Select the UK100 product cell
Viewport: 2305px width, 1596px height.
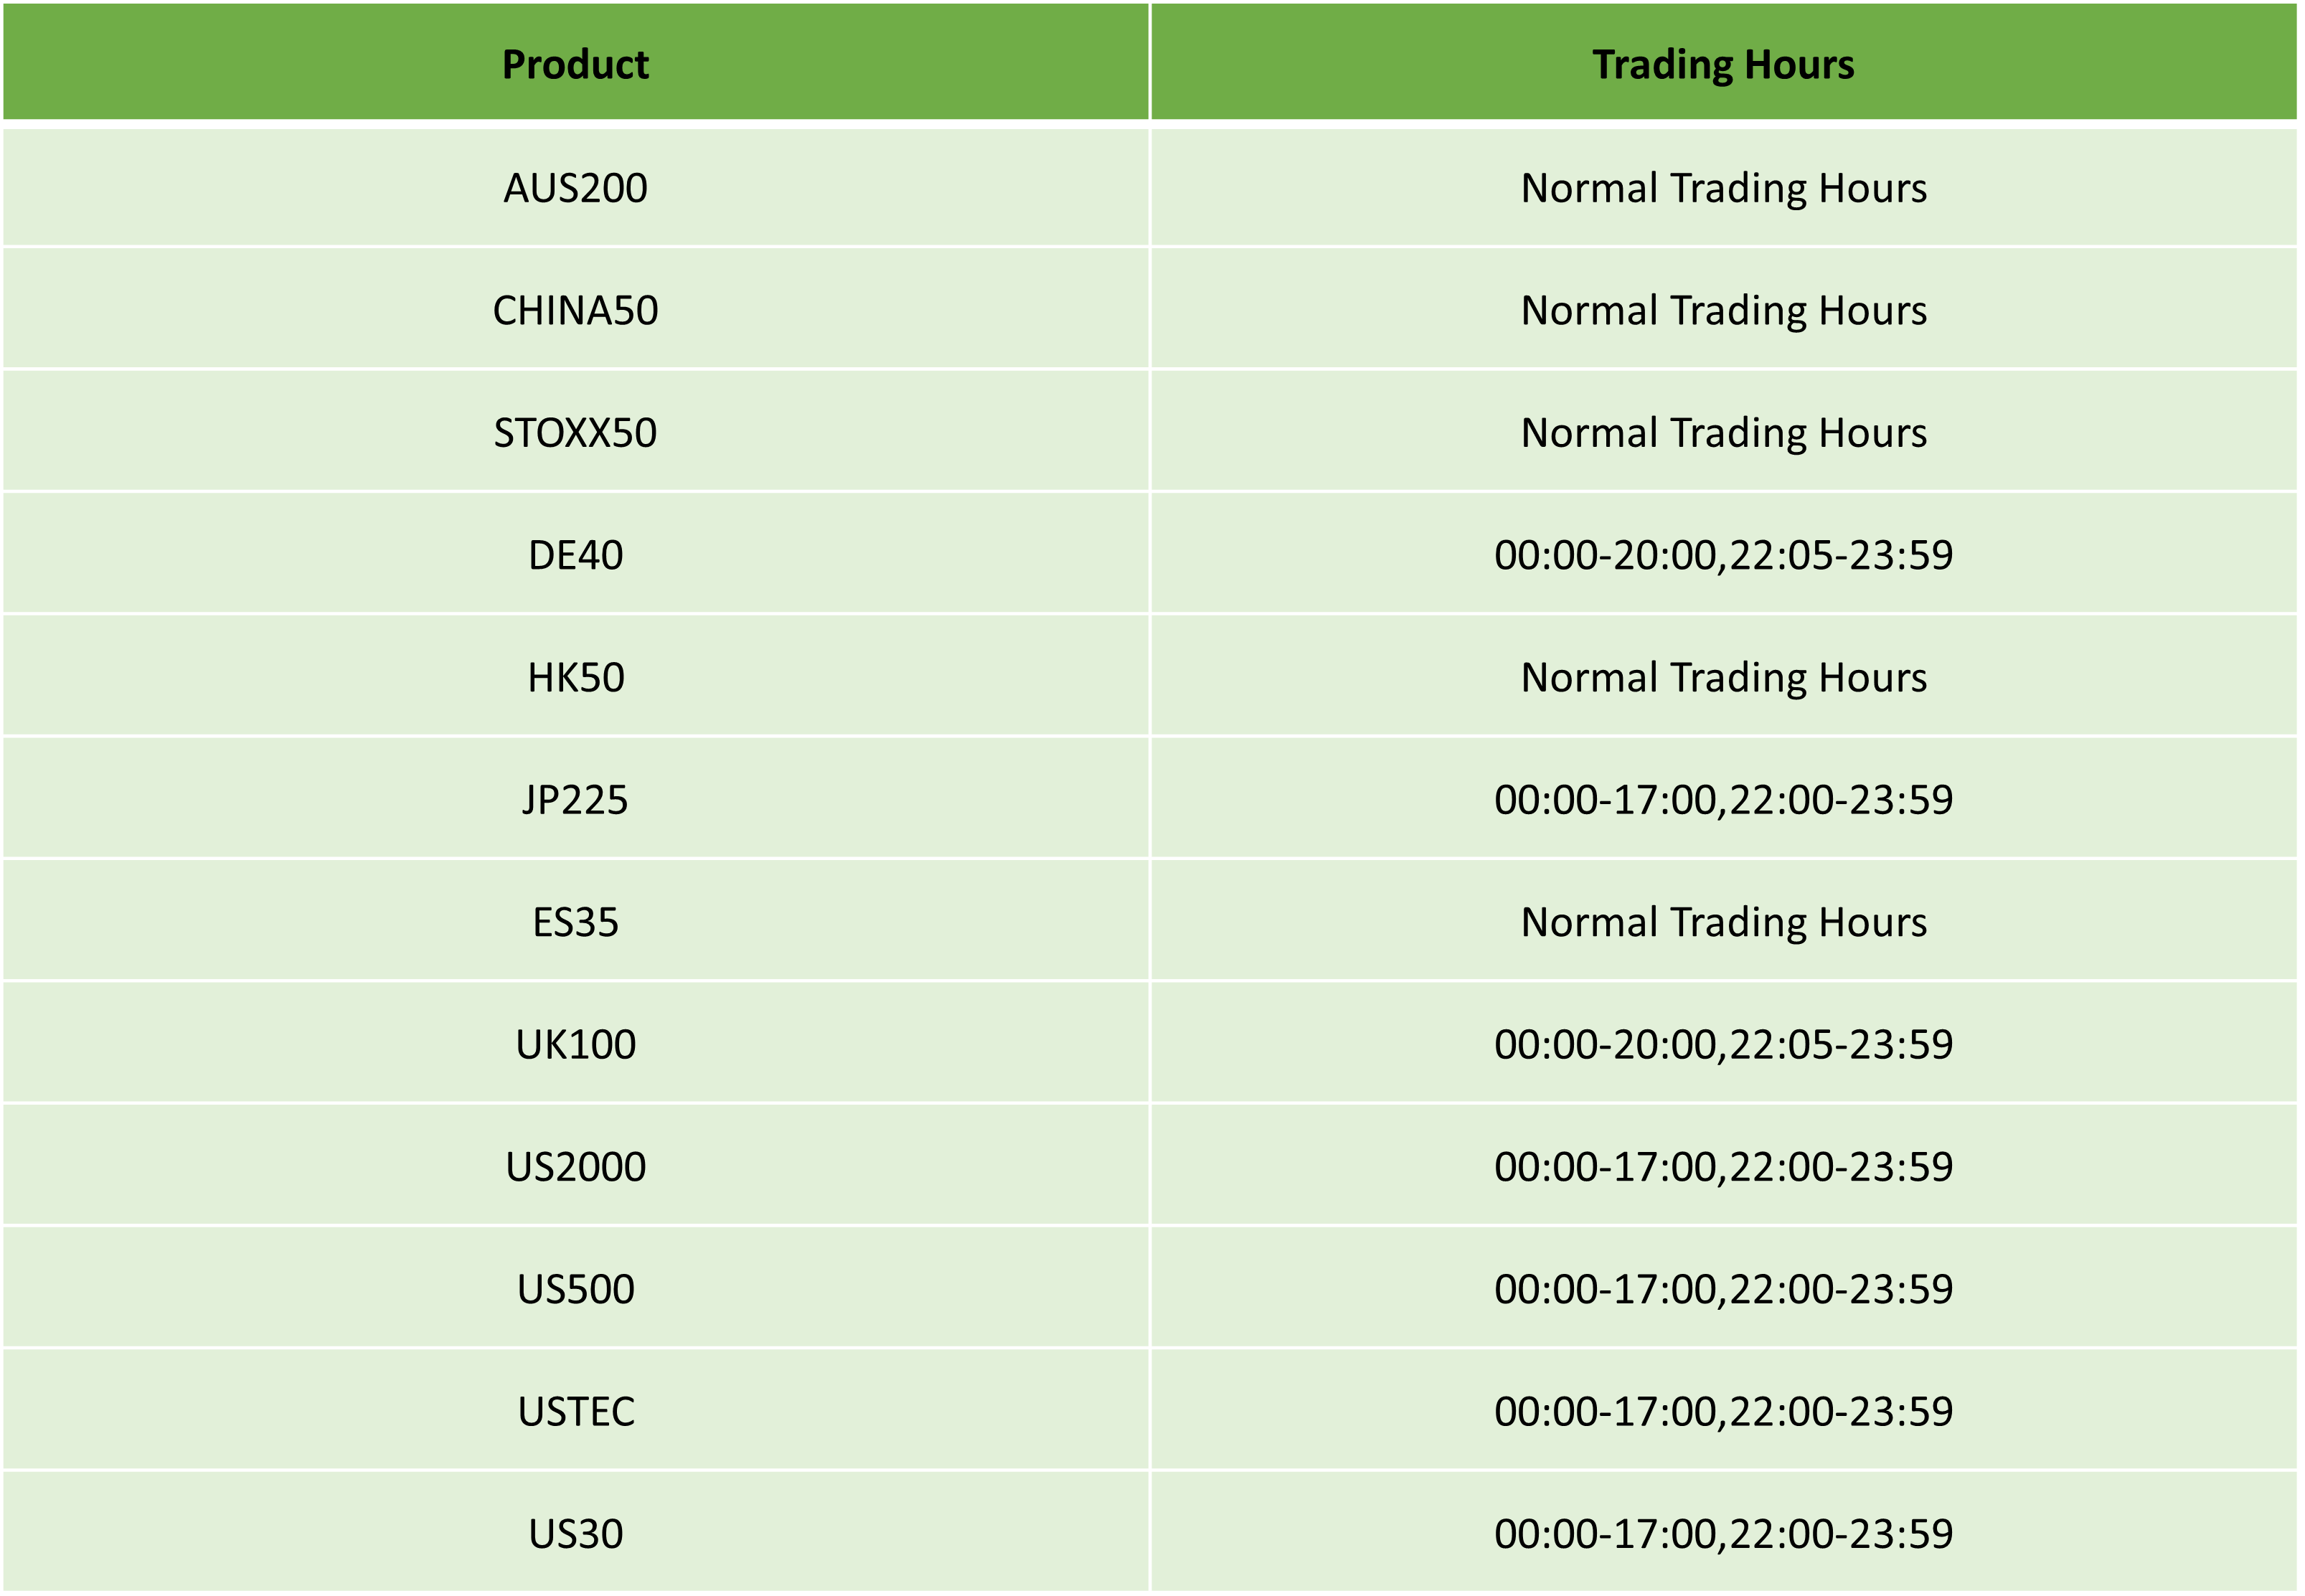tap(576, 1044)
